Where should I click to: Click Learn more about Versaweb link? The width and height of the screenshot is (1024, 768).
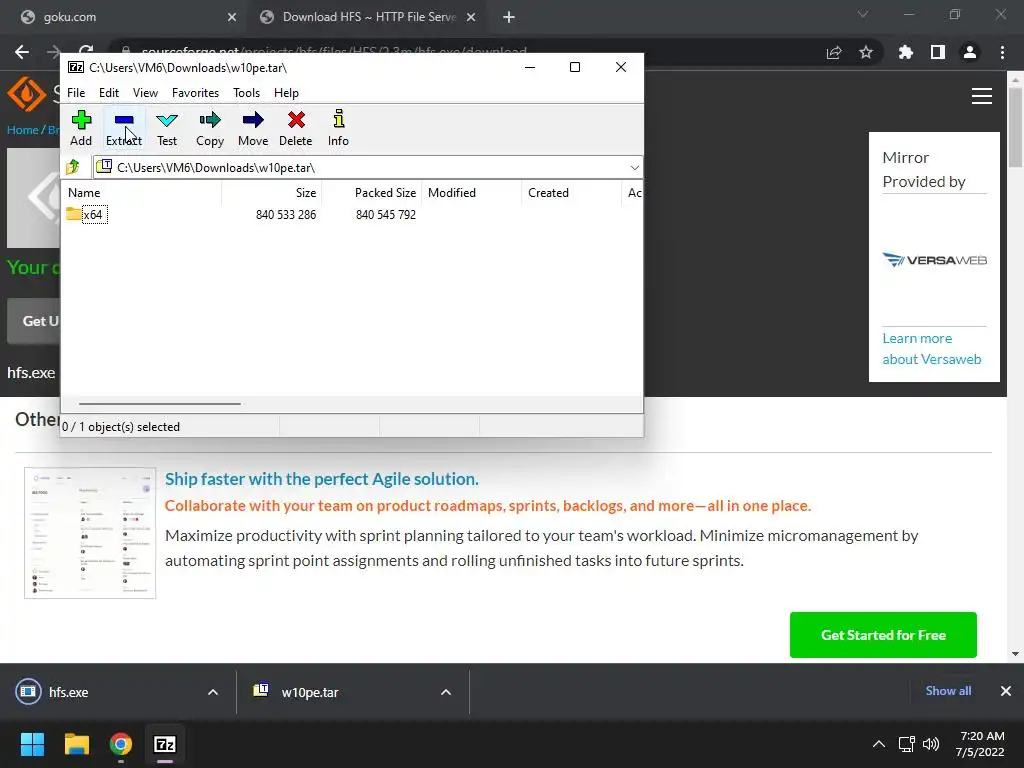click(x=931, y=349)
